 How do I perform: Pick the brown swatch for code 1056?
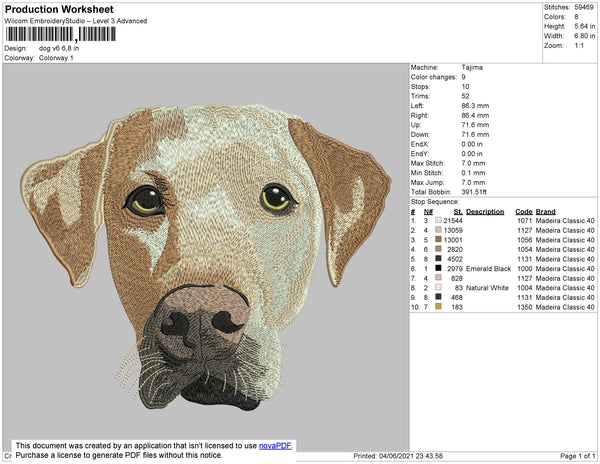438,240
